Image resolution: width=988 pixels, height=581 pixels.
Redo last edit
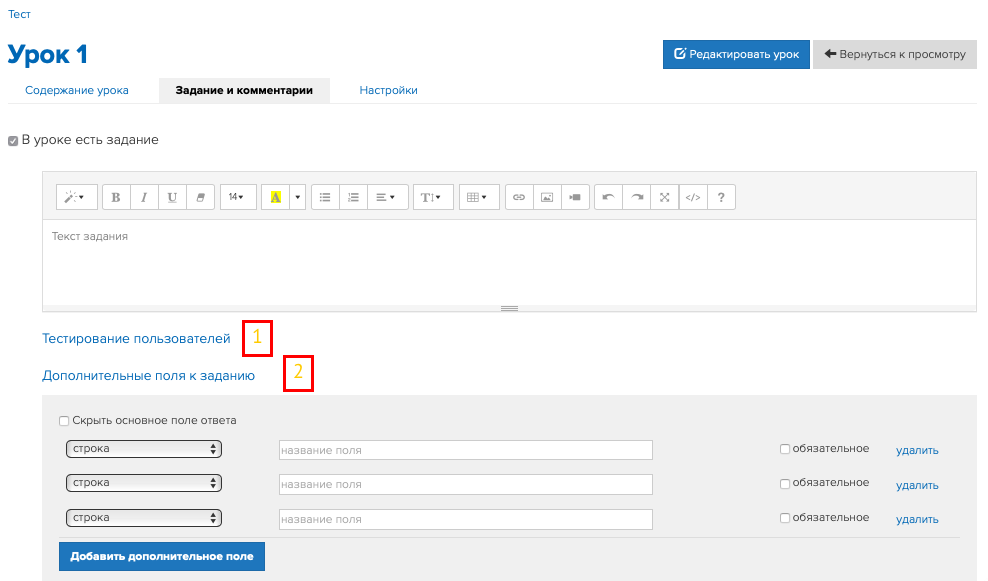coord(637,197)
